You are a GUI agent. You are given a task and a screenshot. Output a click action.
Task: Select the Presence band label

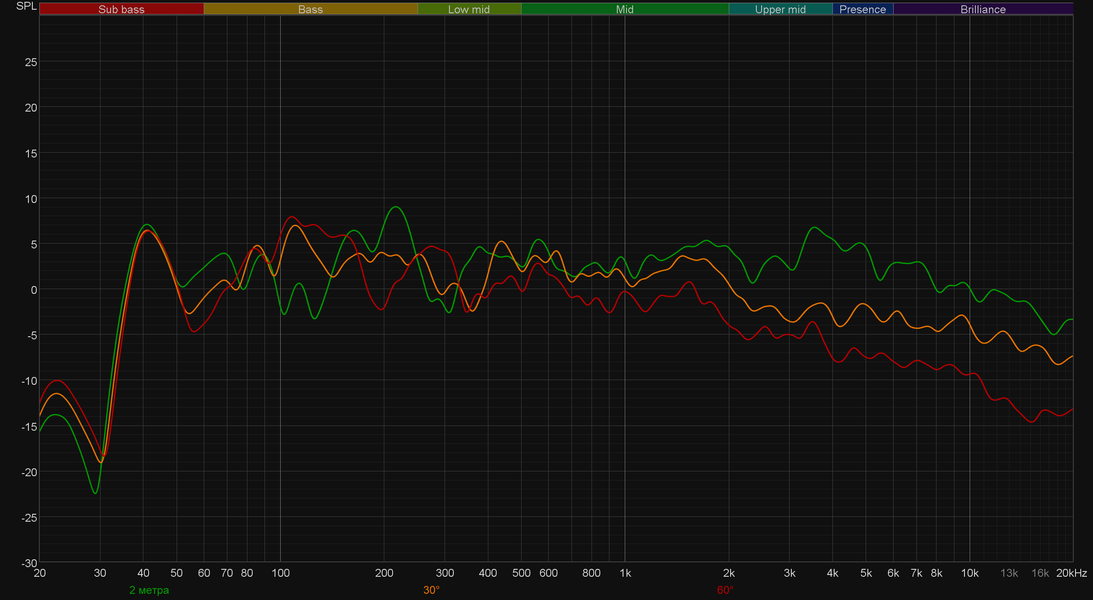(x=863, y=9)
